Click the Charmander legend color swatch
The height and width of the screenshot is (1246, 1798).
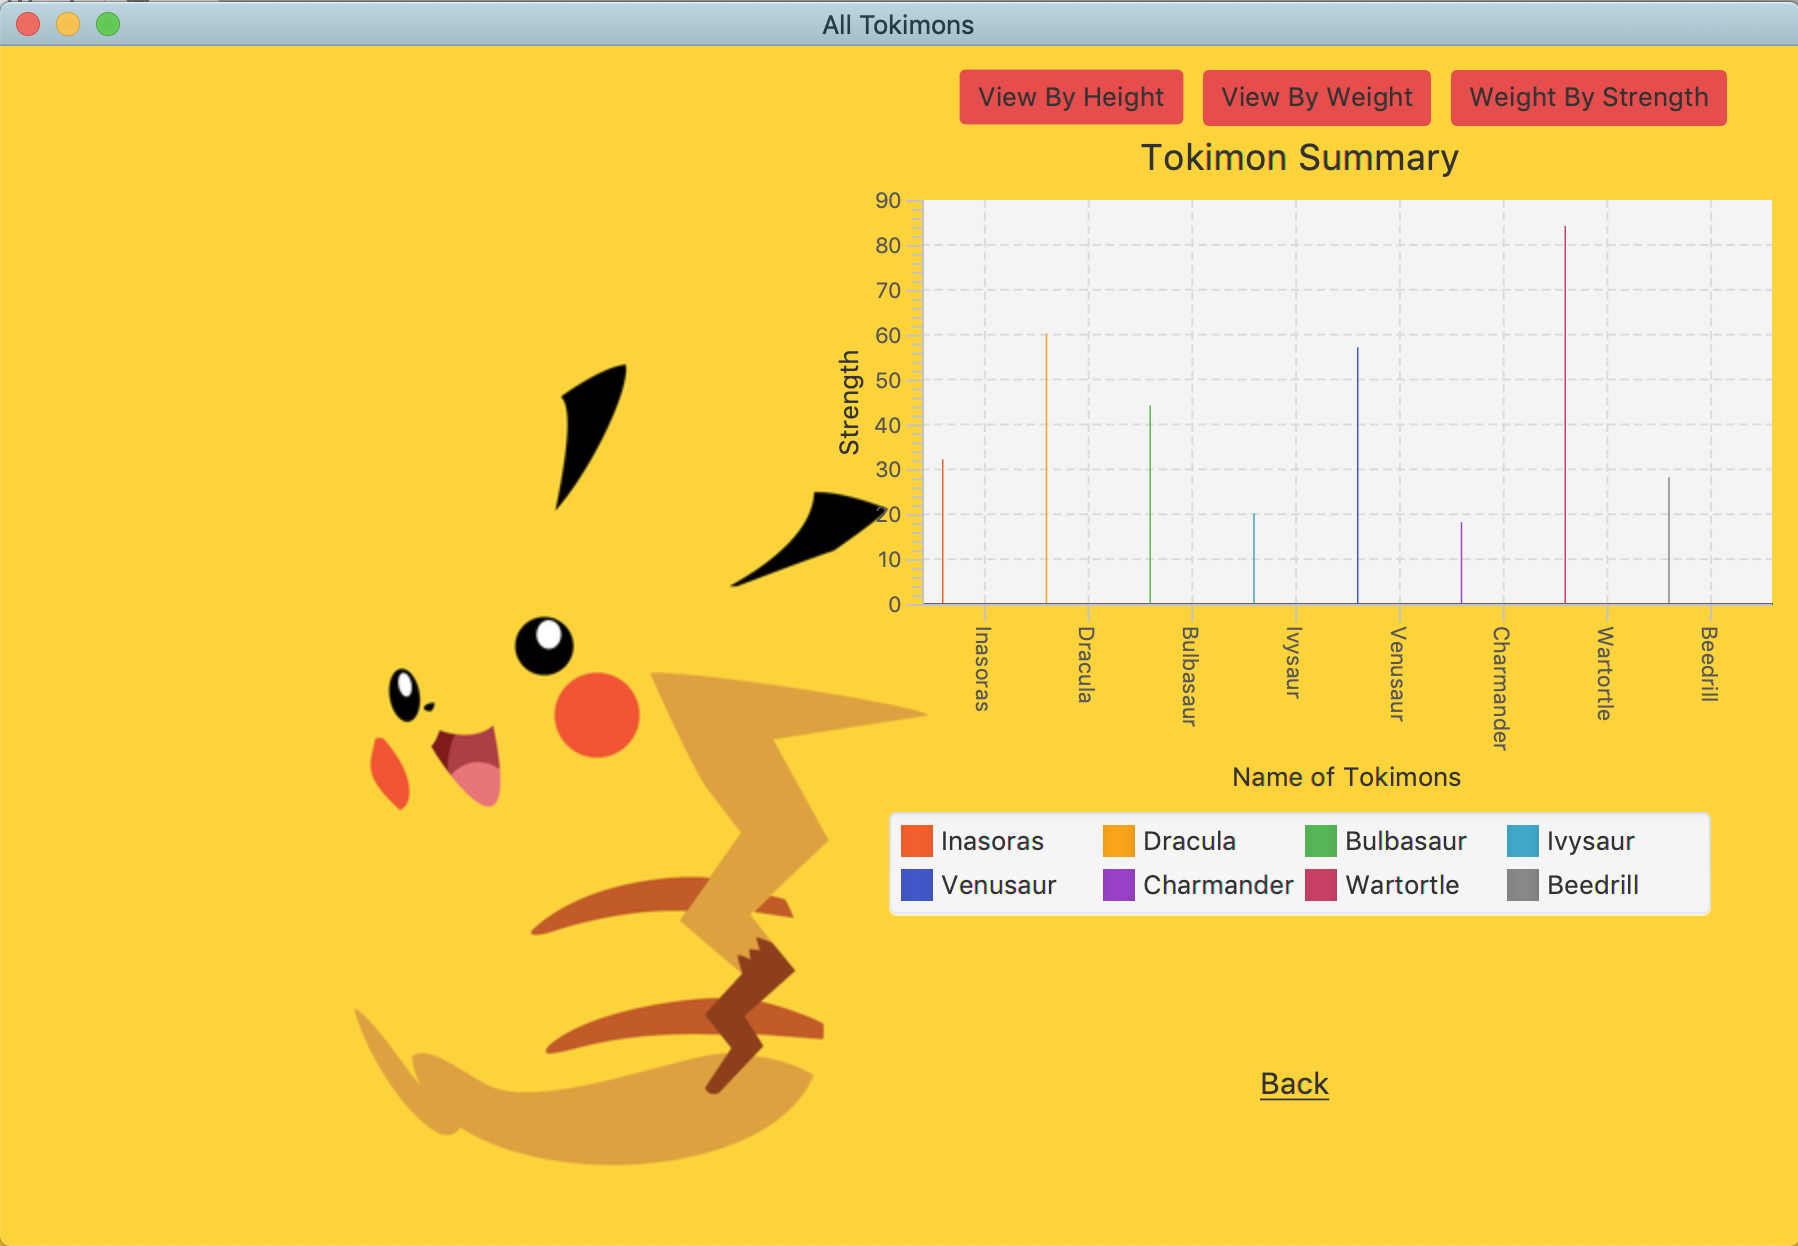pyautogui.click(x=1118, y=885)
